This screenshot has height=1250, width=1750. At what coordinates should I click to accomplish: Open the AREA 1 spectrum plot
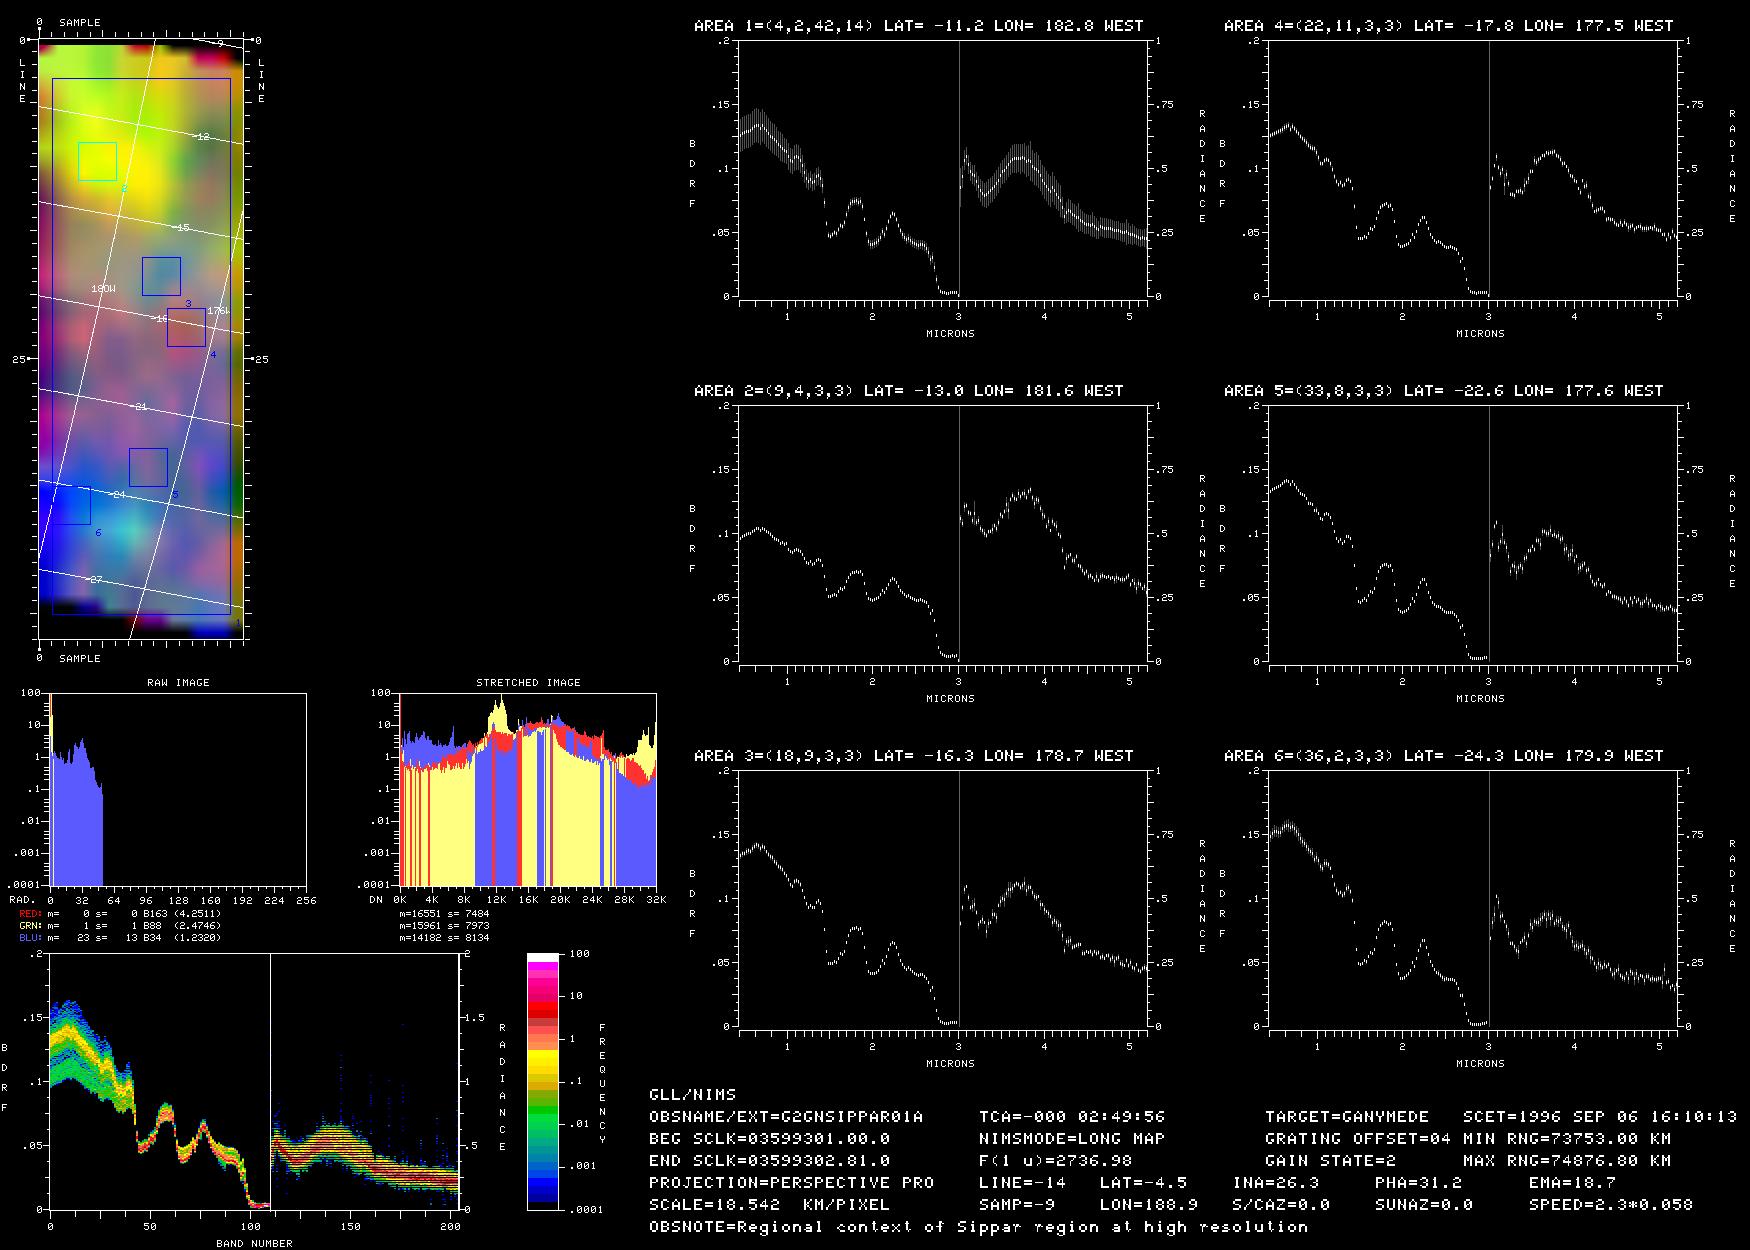point(946,169)
